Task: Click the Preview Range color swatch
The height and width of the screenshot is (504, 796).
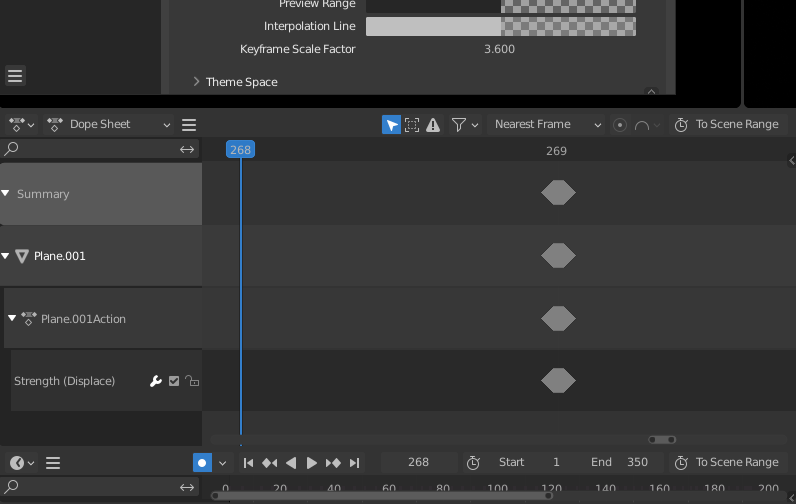Action: [501, 6]
